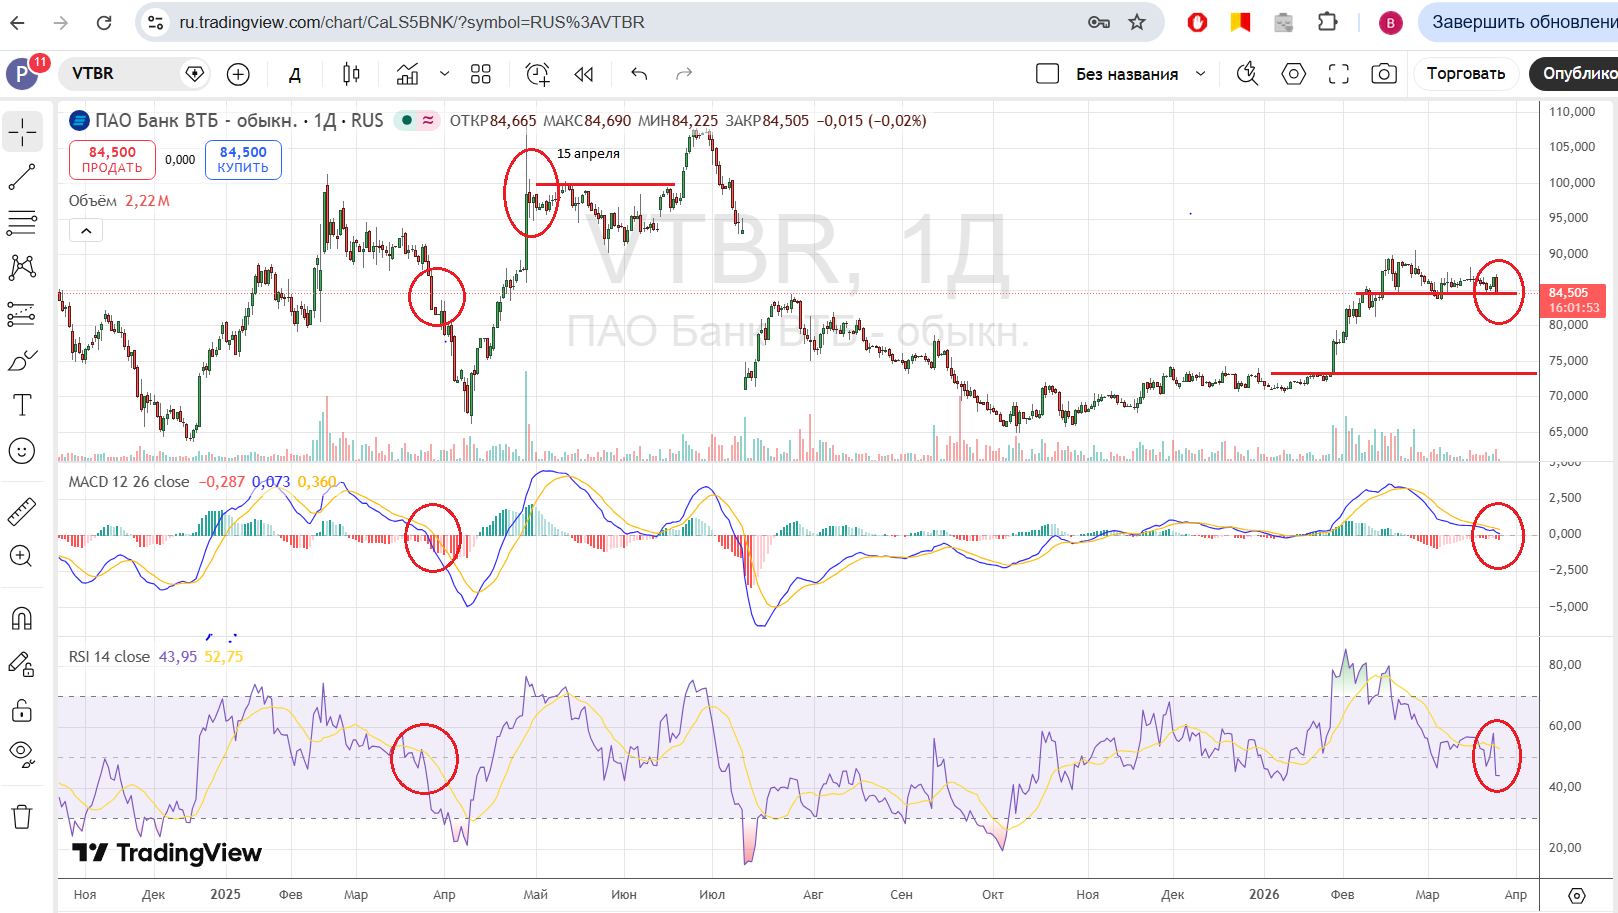Image resolution: width=1618 pixels, height=913 pixels.
Task: Click Завершить обновление browser button
Action: point(1520,22)
